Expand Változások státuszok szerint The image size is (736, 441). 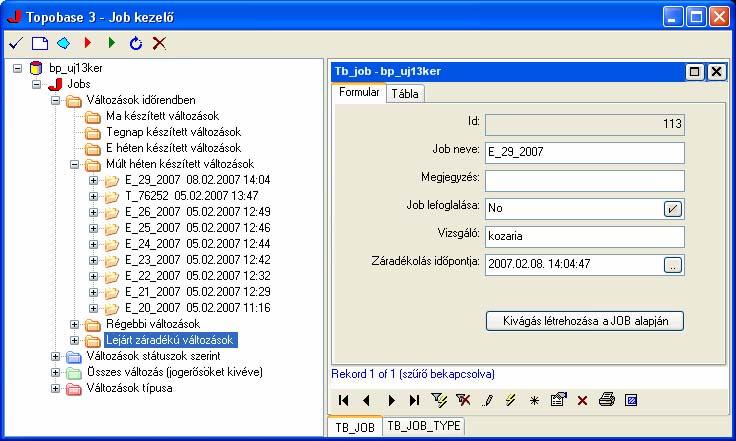55,356
